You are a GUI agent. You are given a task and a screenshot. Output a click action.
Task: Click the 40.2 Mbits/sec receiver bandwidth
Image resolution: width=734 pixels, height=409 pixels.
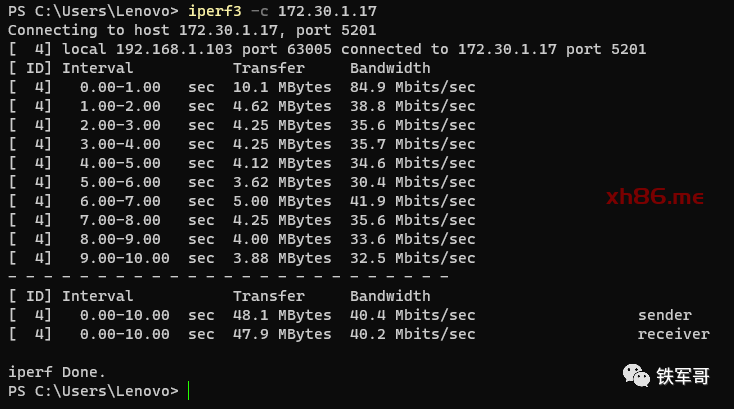click(x=412, y=334)
